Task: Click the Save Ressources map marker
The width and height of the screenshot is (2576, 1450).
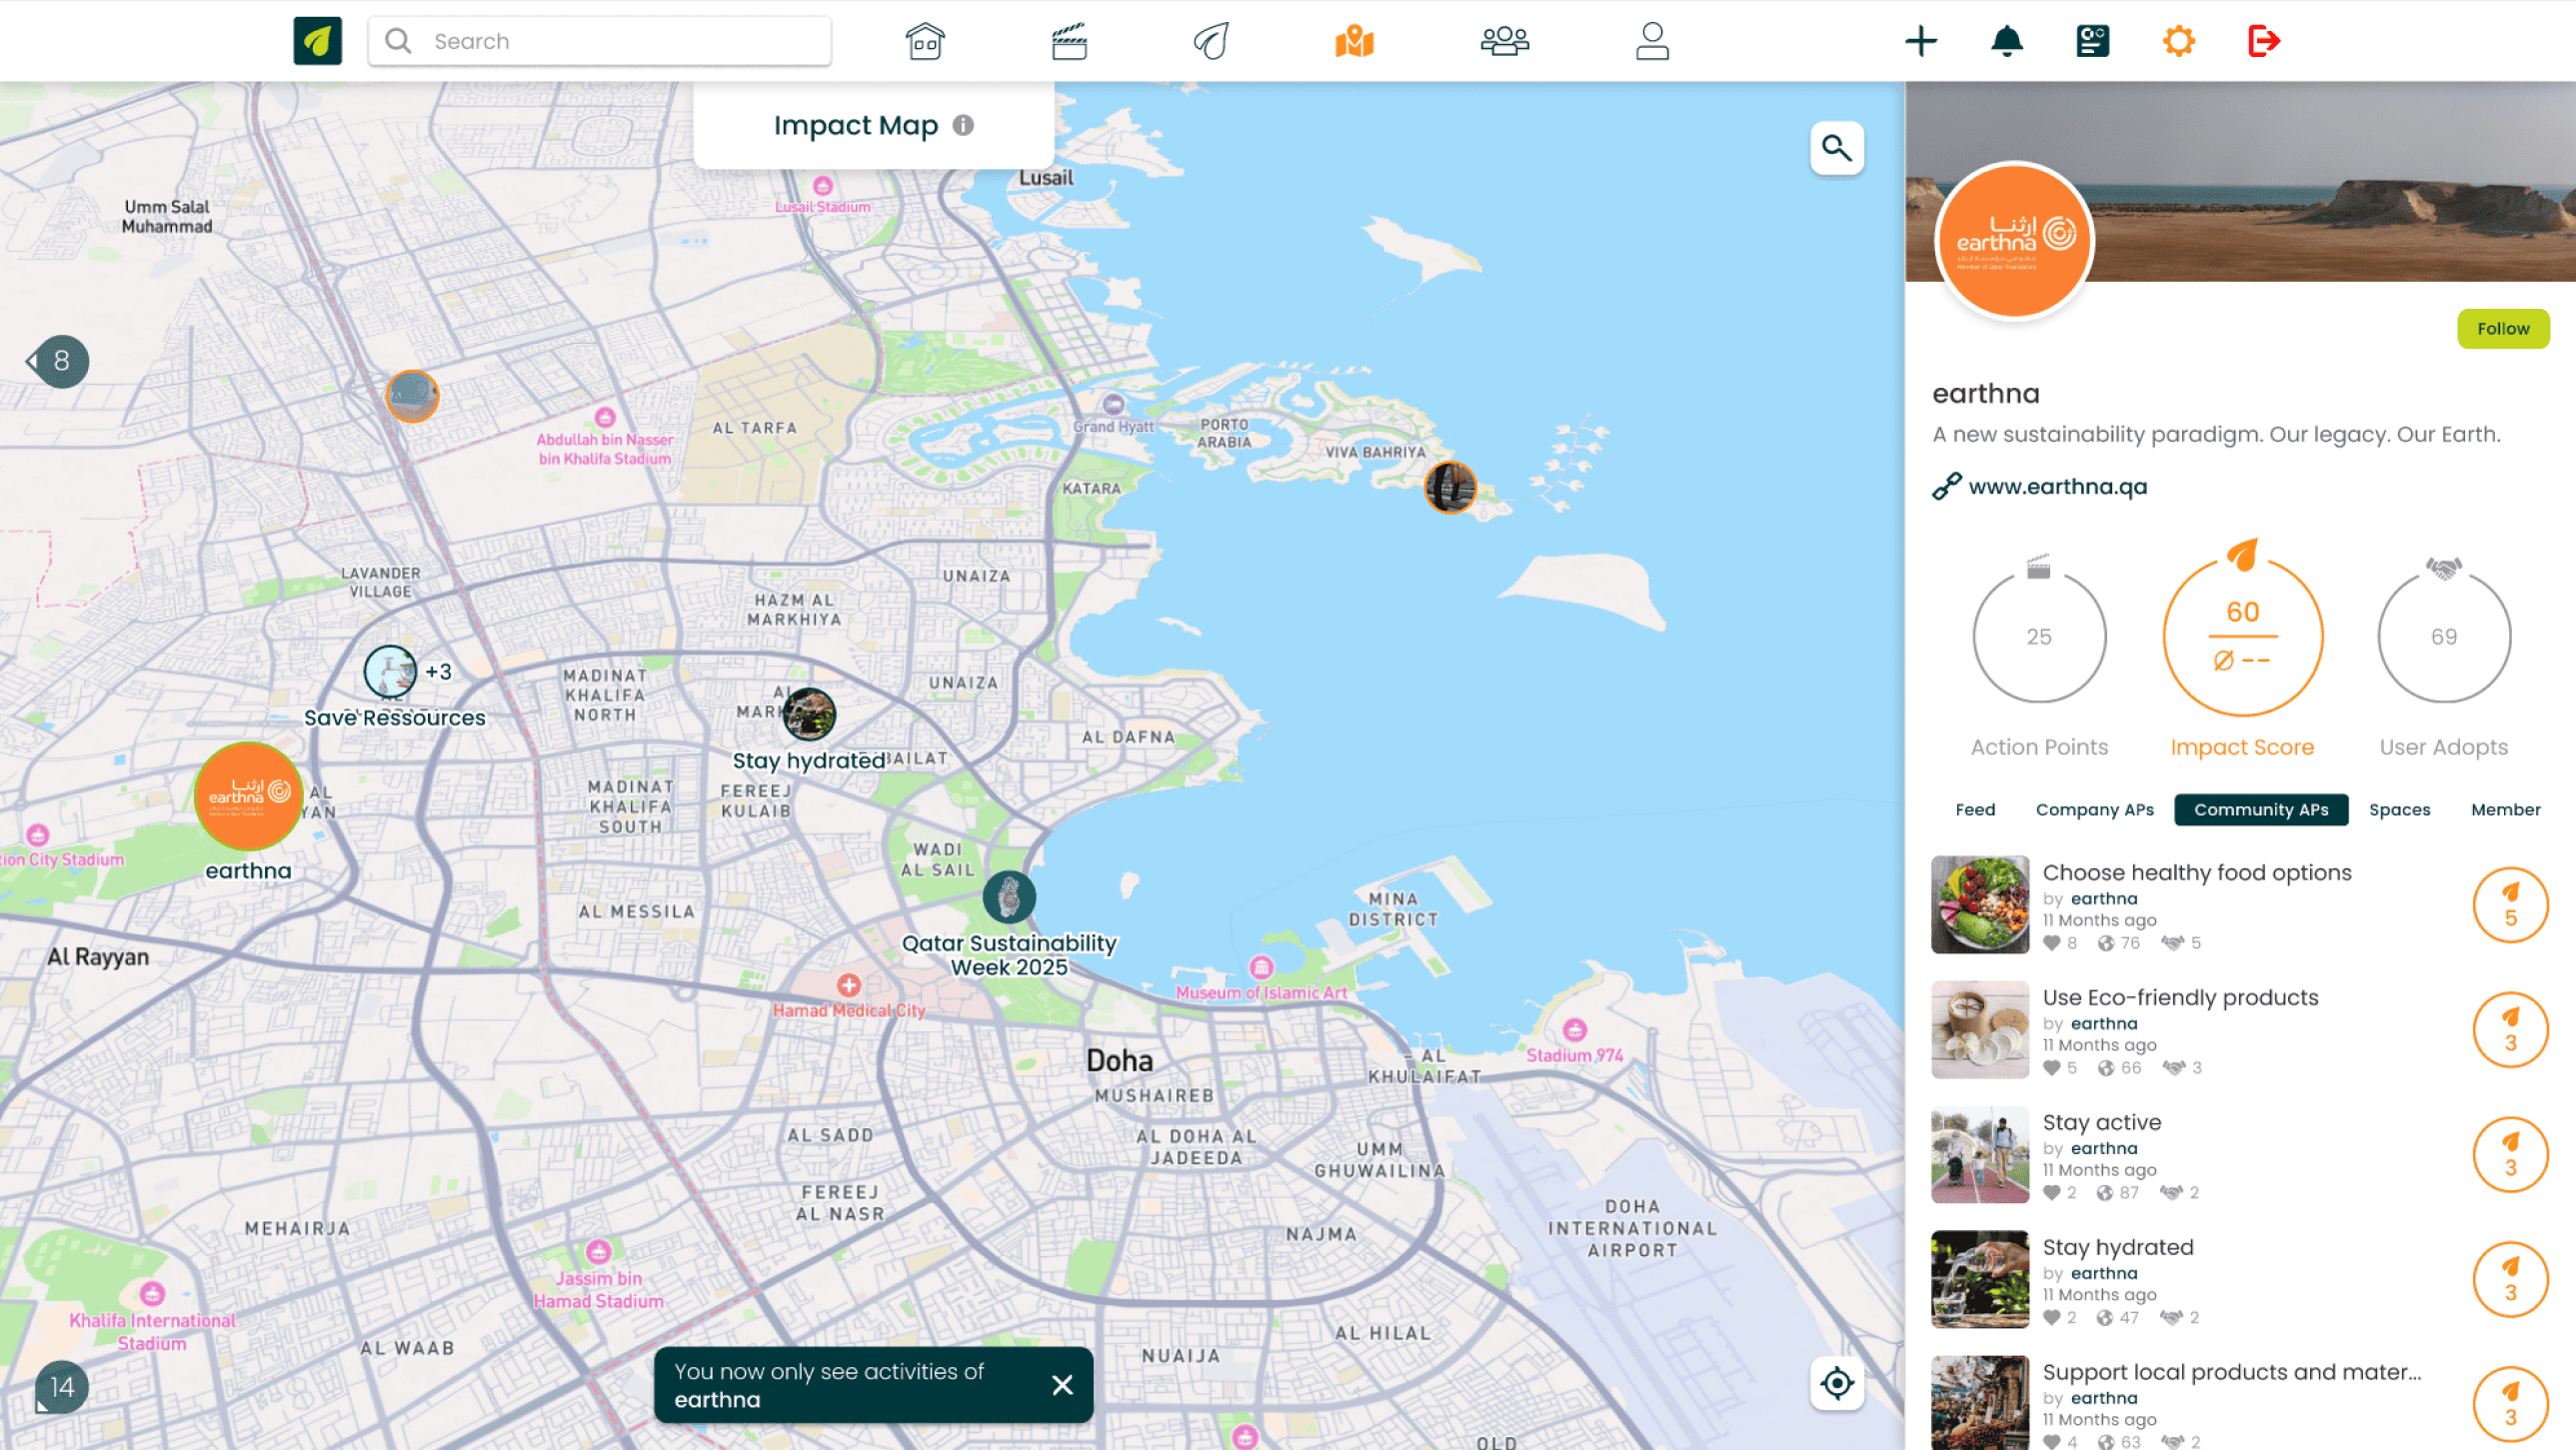Action: (x=390, y=671)
